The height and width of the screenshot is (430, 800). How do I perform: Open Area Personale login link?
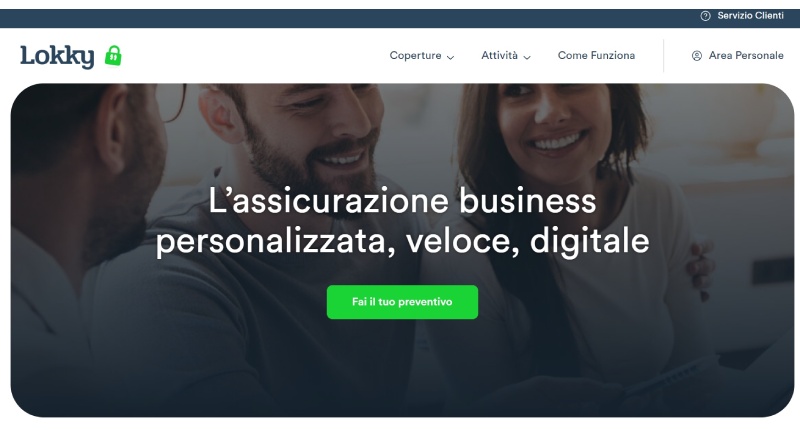746,56
